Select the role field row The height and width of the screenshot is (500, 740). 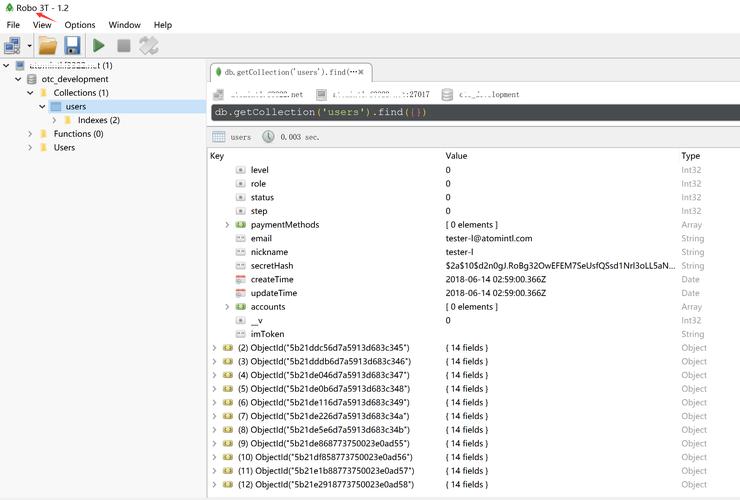pyautogui.click(x=473, y=184)
